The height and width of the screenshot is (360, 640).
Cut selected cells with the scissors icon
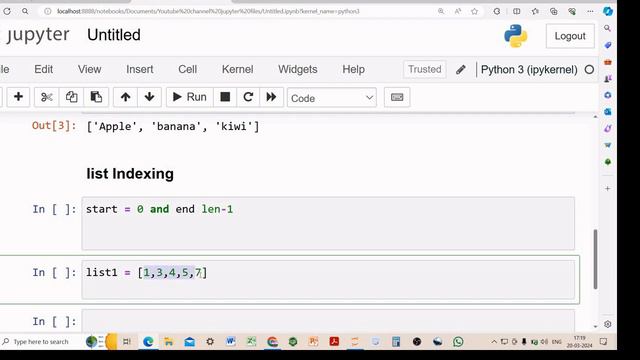coord(47,97)
